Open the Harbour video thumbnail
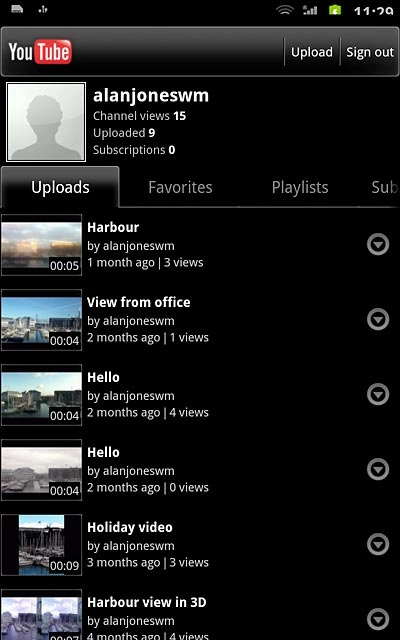 (x=41, y=245)
